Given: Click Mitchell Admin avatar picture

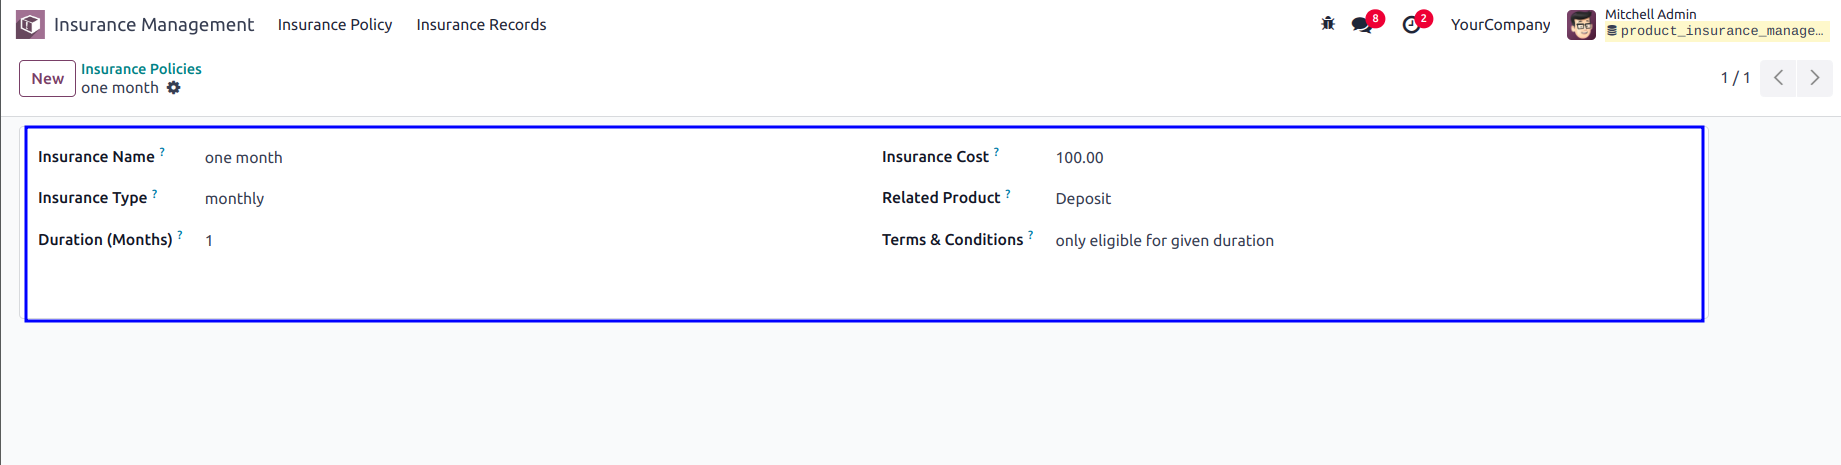Looking at the screenshot, I should (1581, 25).
